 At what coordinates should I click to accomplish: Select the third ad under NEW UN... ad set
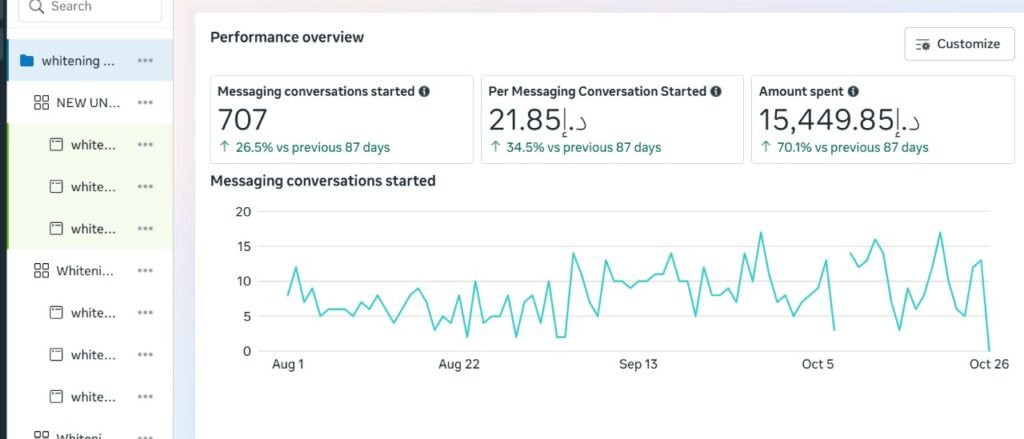(93, 229)
